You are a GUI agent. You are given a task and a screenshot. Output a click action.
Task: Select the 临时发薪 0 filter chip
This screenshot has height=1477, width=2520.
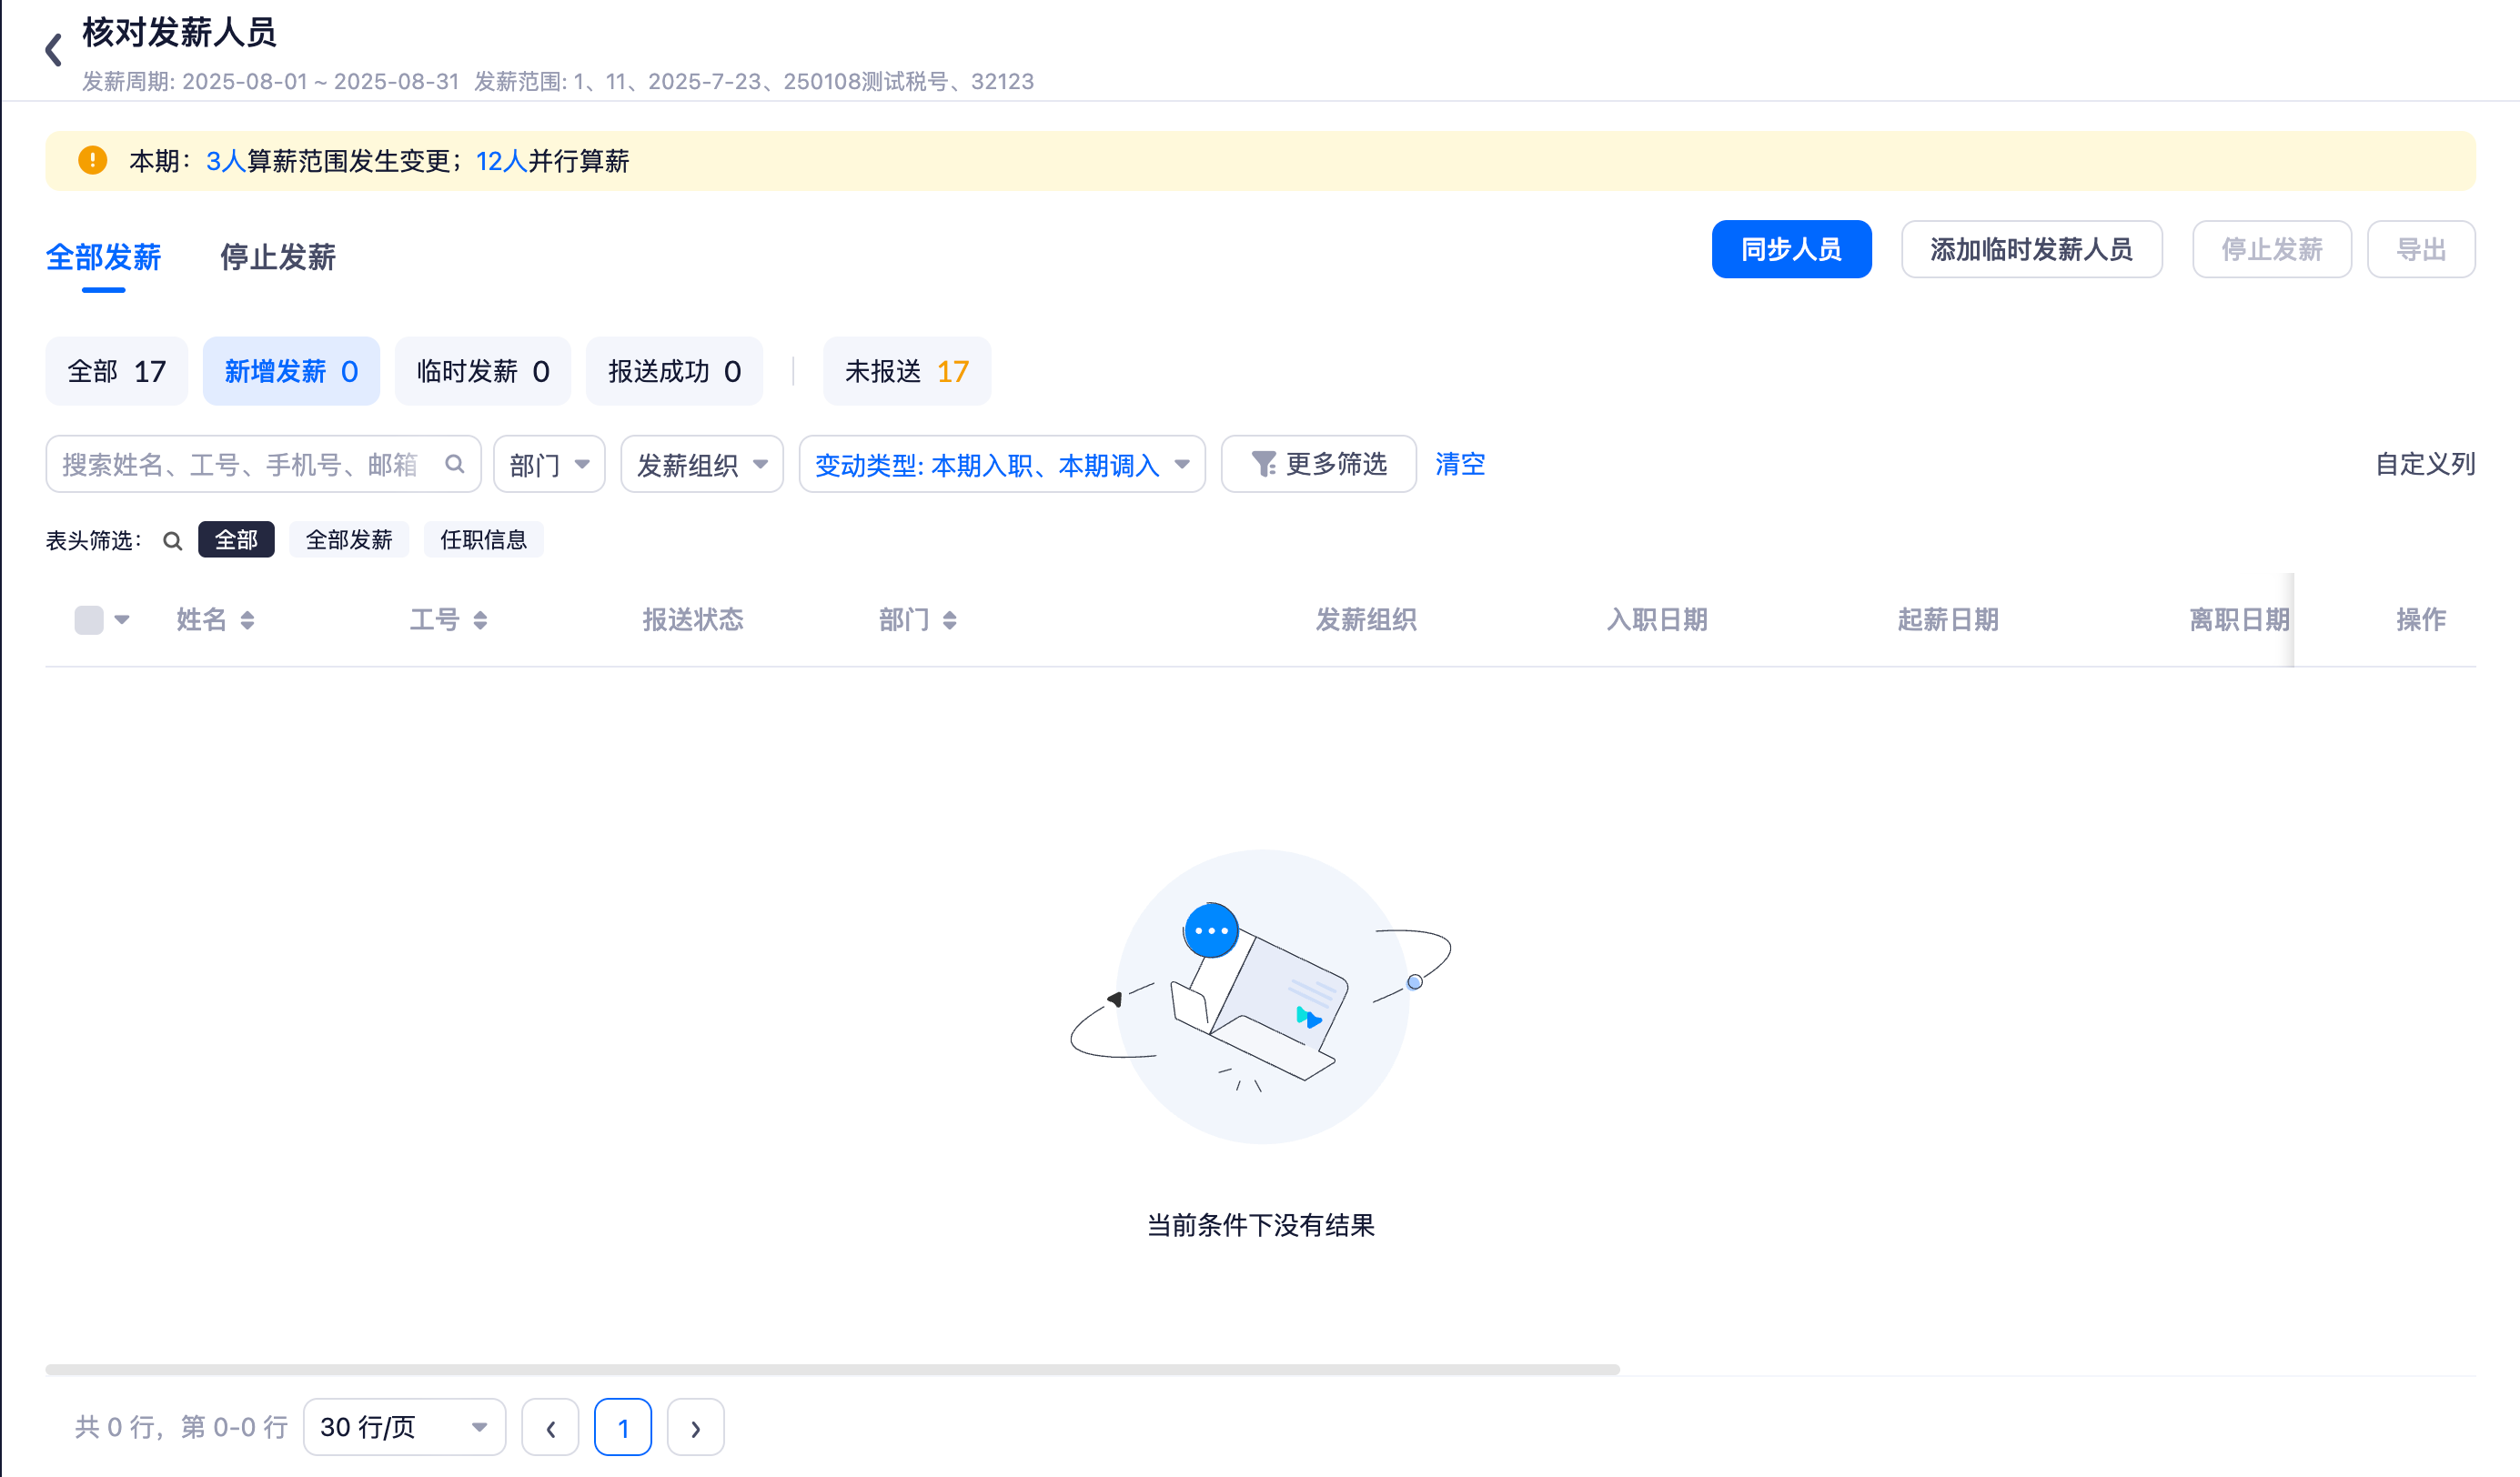coord(483,371)
